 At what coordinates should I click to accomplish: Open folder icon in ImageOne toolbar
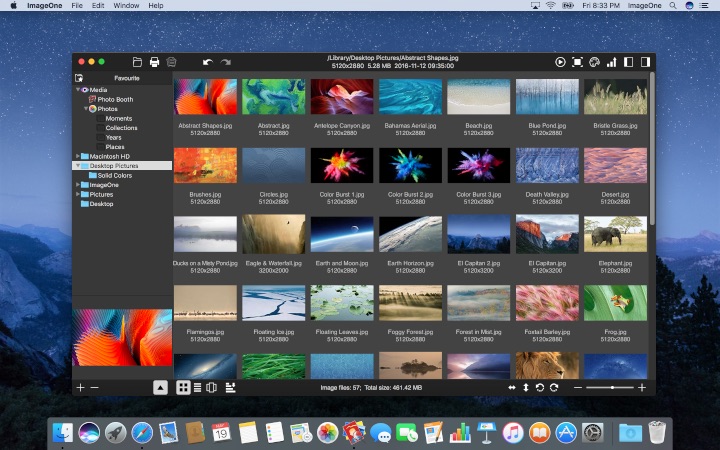click(x=137, y=62)
